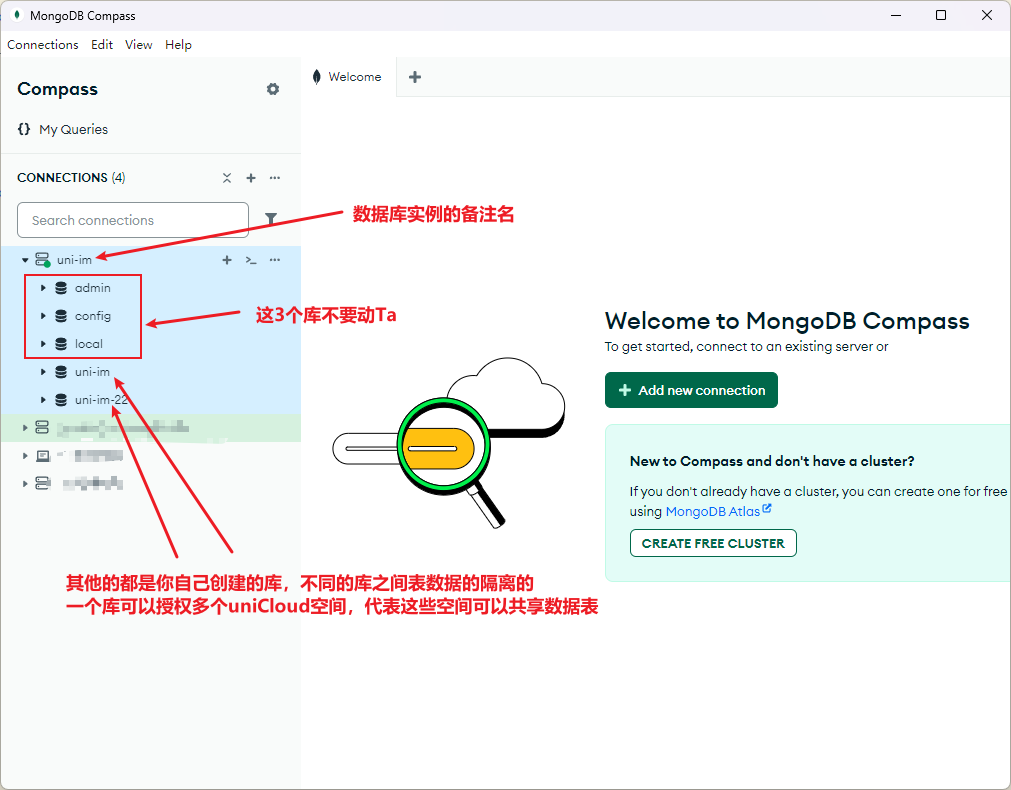Expand the last blurred connection
Viewport: 1011px width, 790px height.
[25, 484]
